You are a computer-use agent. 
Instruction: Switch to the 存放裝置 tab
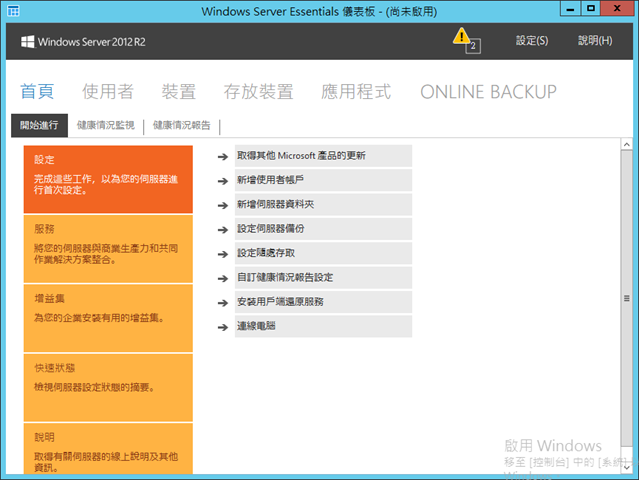pyautogui.click(x=258, y=91)
